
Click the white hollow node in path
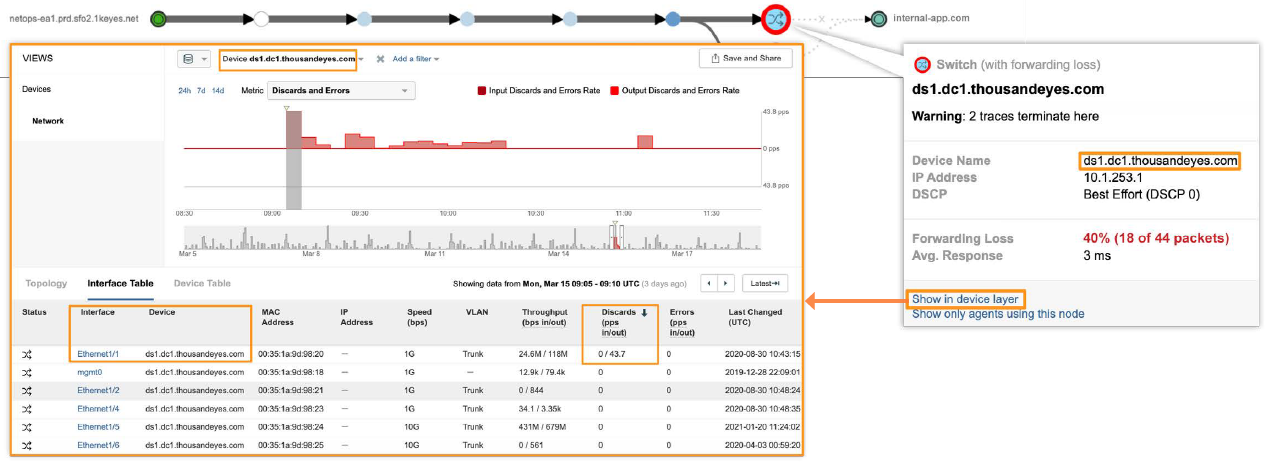point(262,18)
